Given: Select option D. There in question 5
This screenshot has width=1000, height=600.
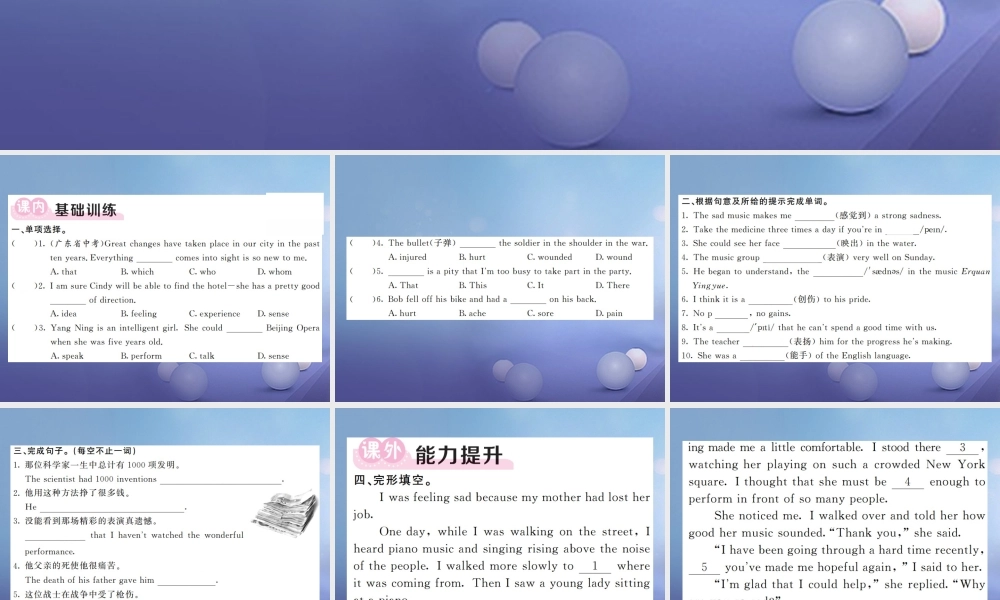Looking at the screenshot, I should (612, 285).
